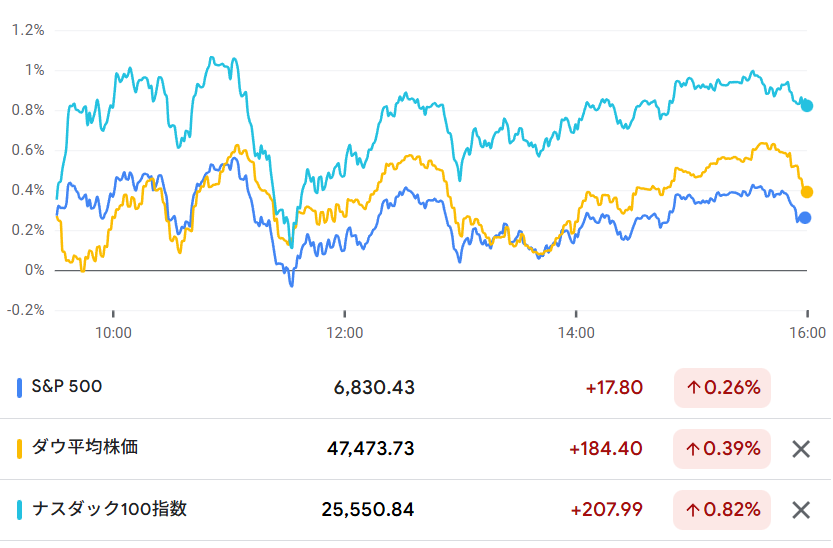Click the yellow Dow endpoint dot on chart

pyautogui.click(x=807, y=192)
